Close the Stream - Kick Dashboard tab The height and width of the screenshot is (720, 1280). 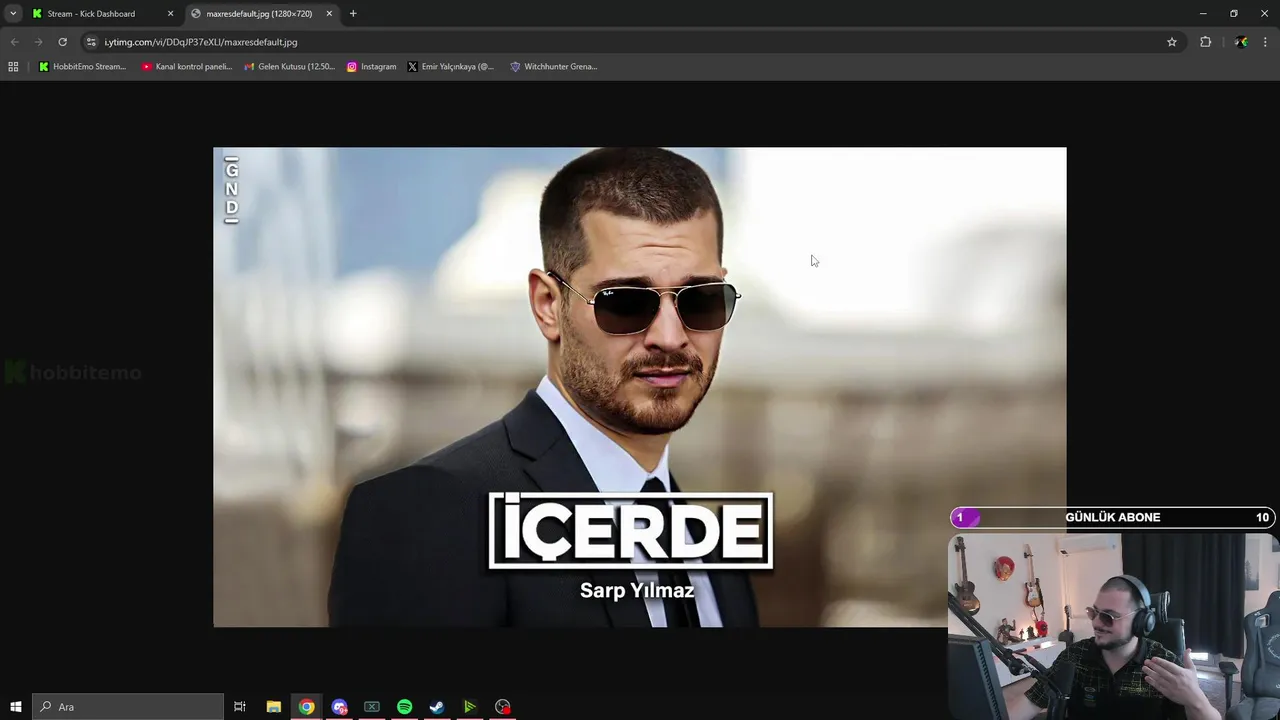coord(170,14)
